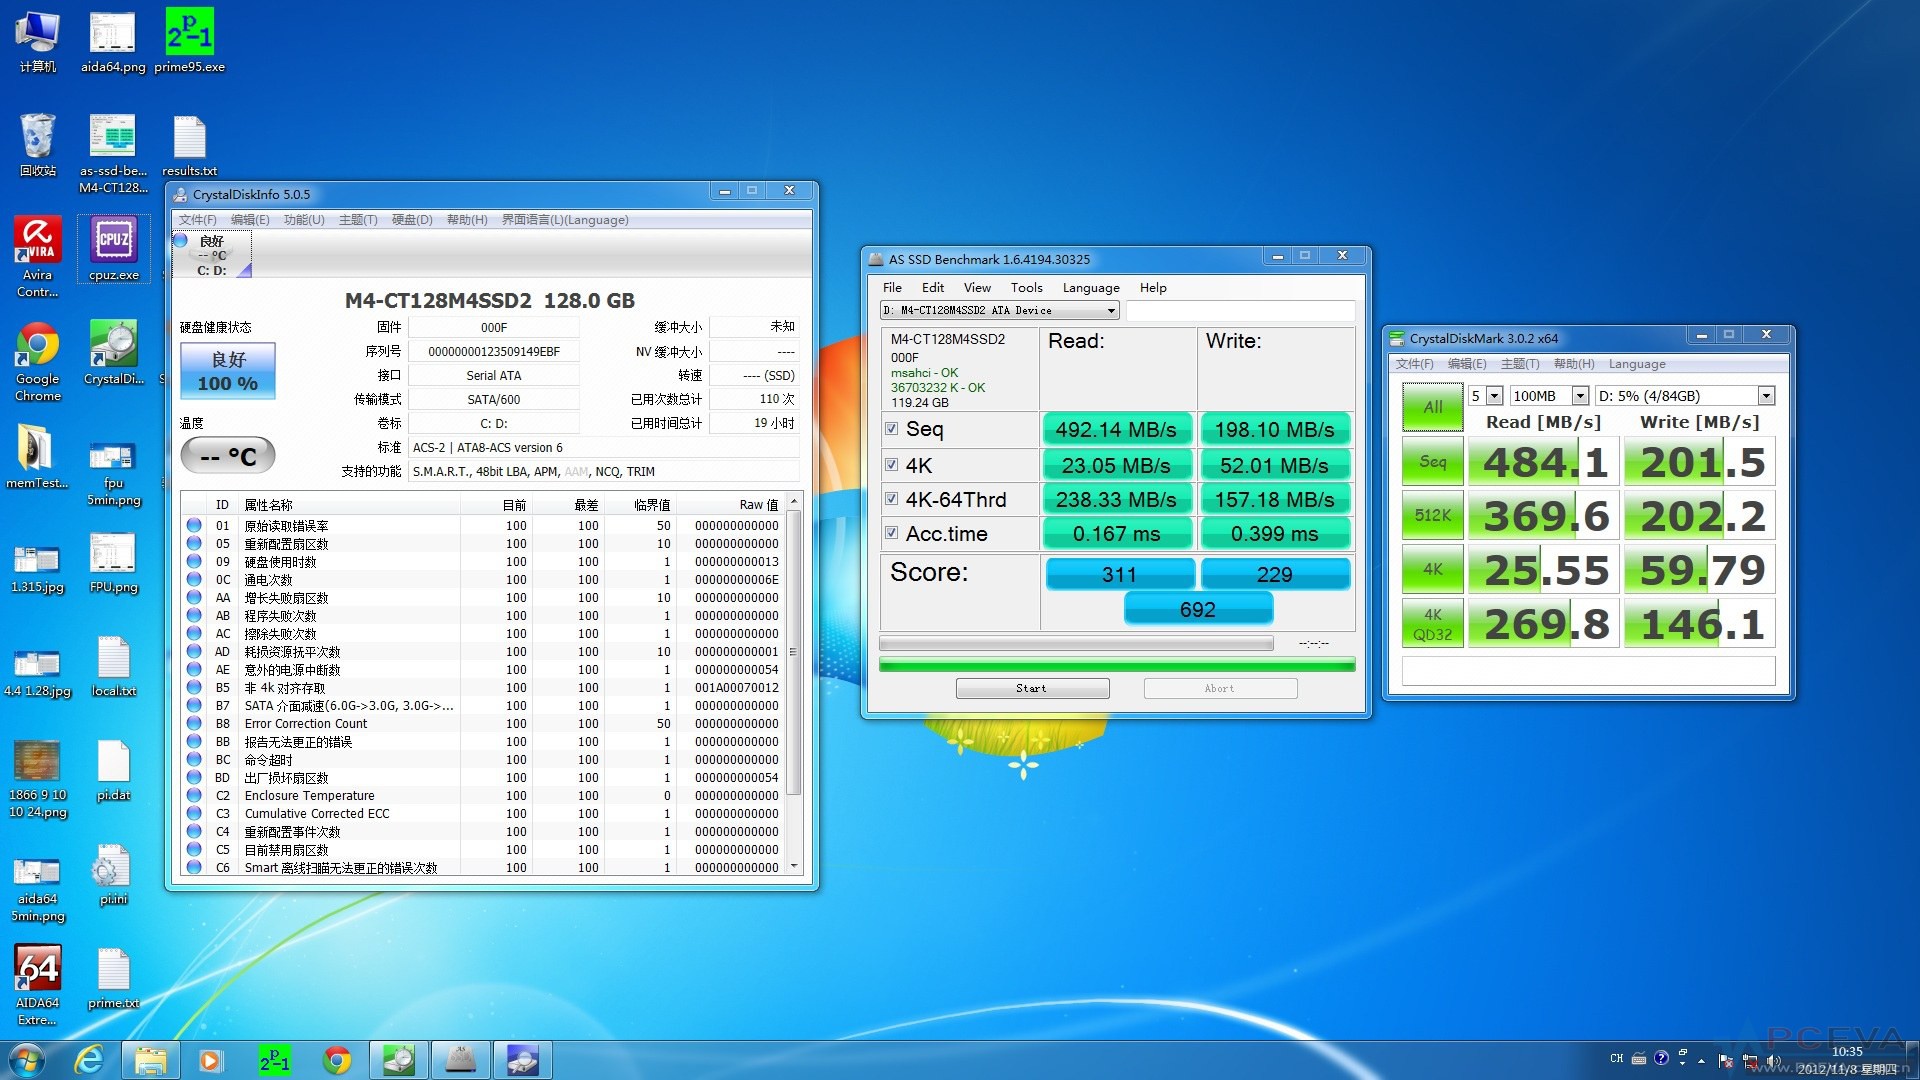Launch Internet Explorer from the taskbar
1920x1080 pixels.
(89, 1060)
